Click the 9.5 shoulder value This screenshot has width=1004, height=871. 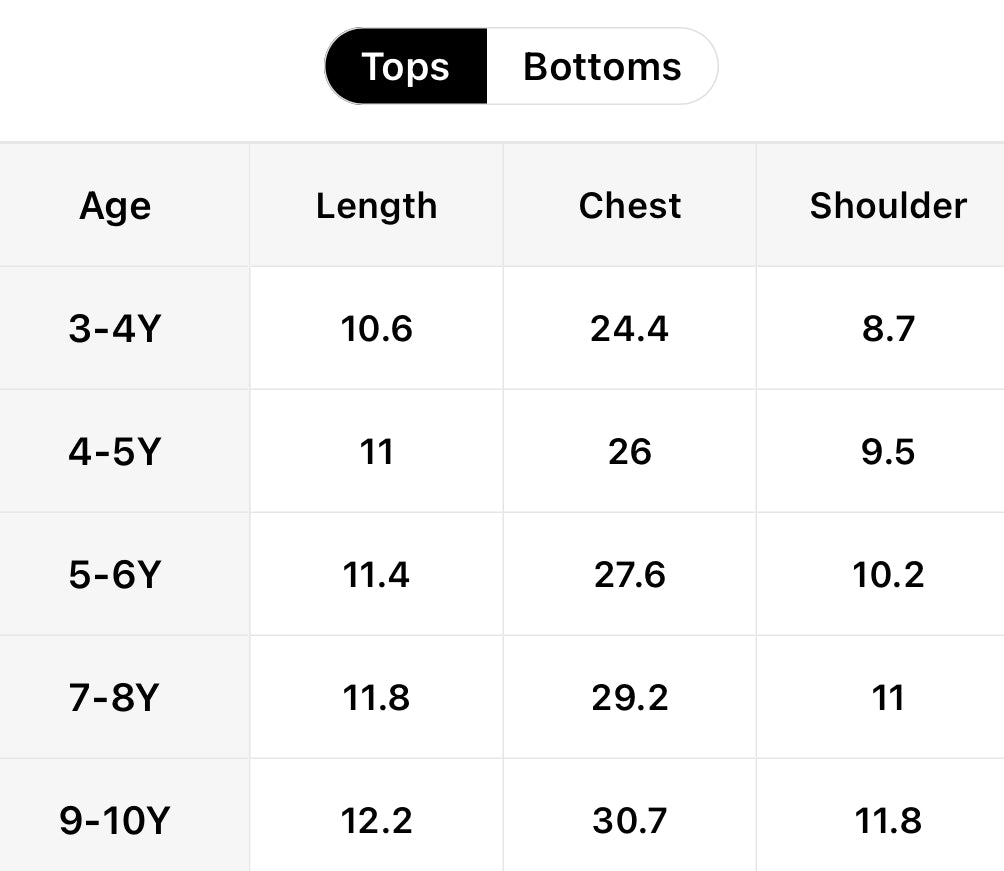point(888,452)
